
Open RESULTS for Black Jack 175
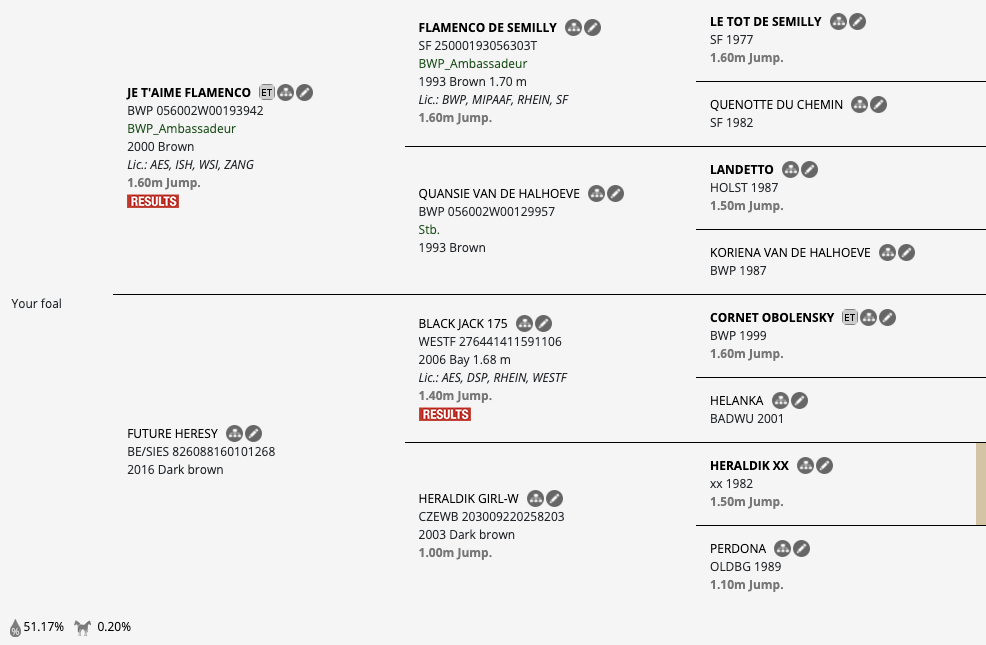(445, 414)
